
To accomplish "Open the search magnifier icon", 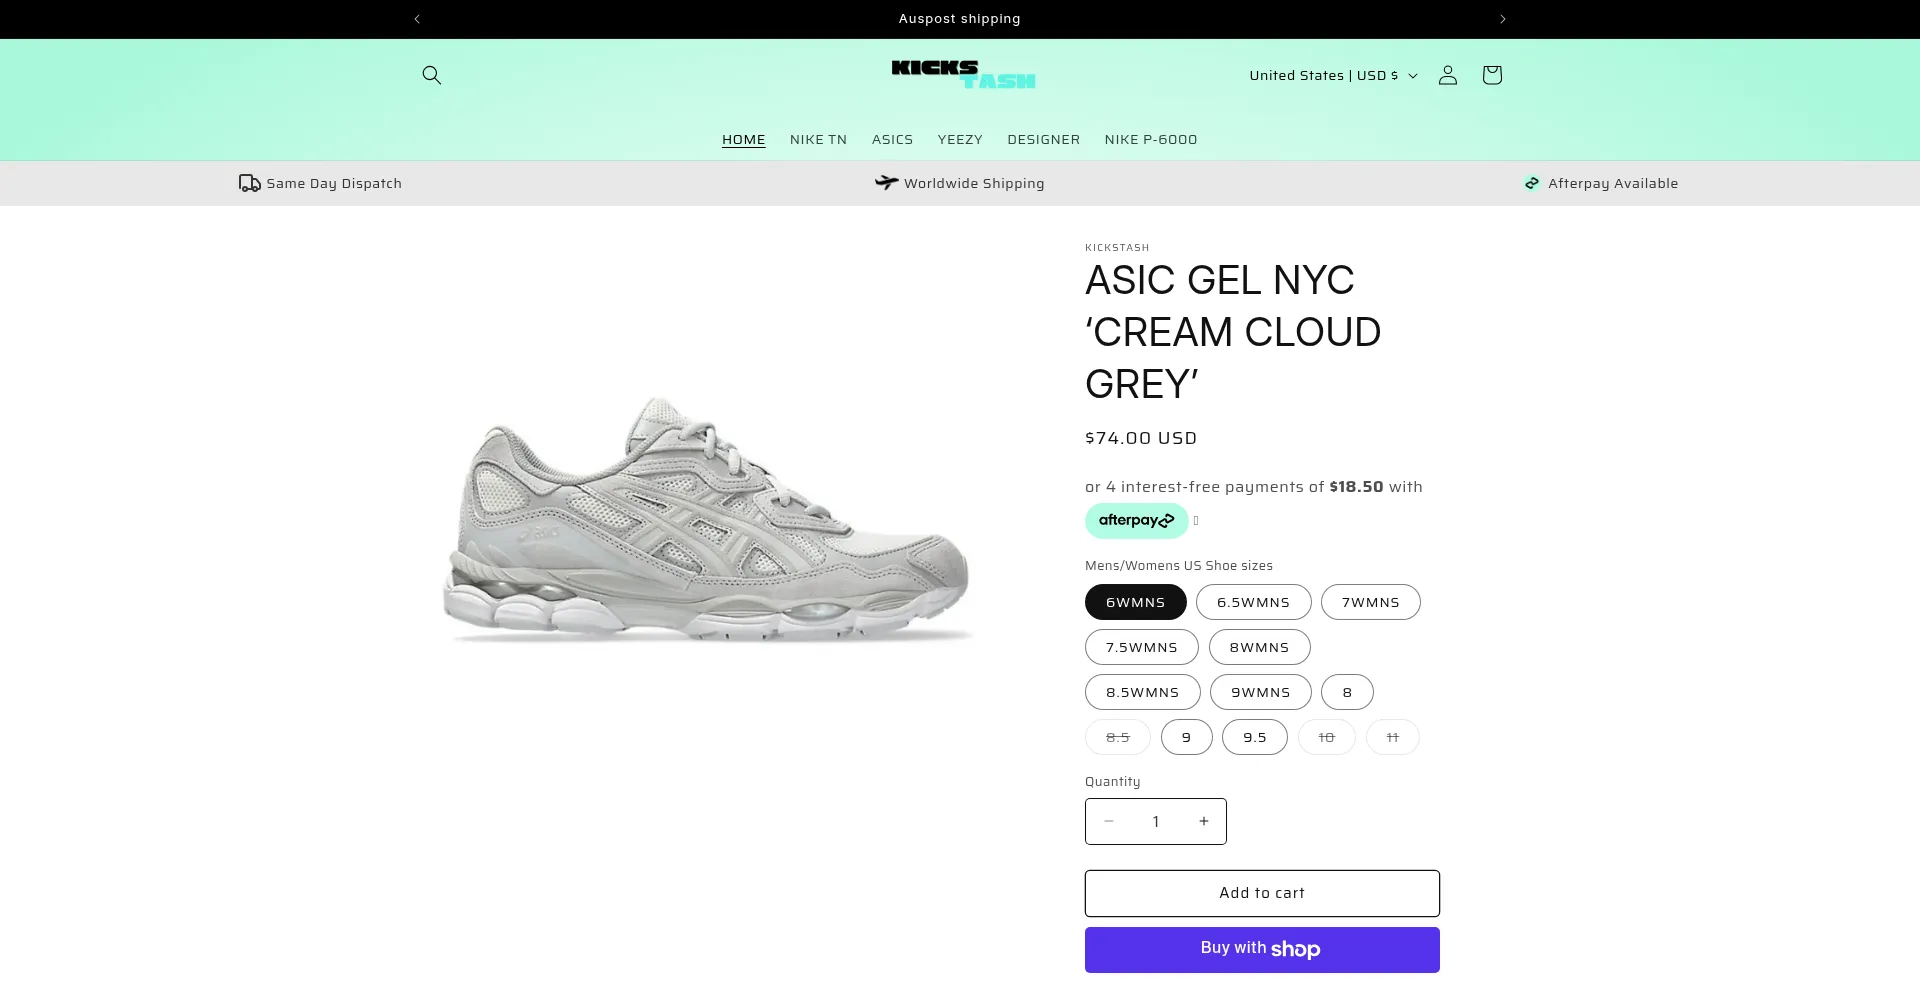I will 431,75.
